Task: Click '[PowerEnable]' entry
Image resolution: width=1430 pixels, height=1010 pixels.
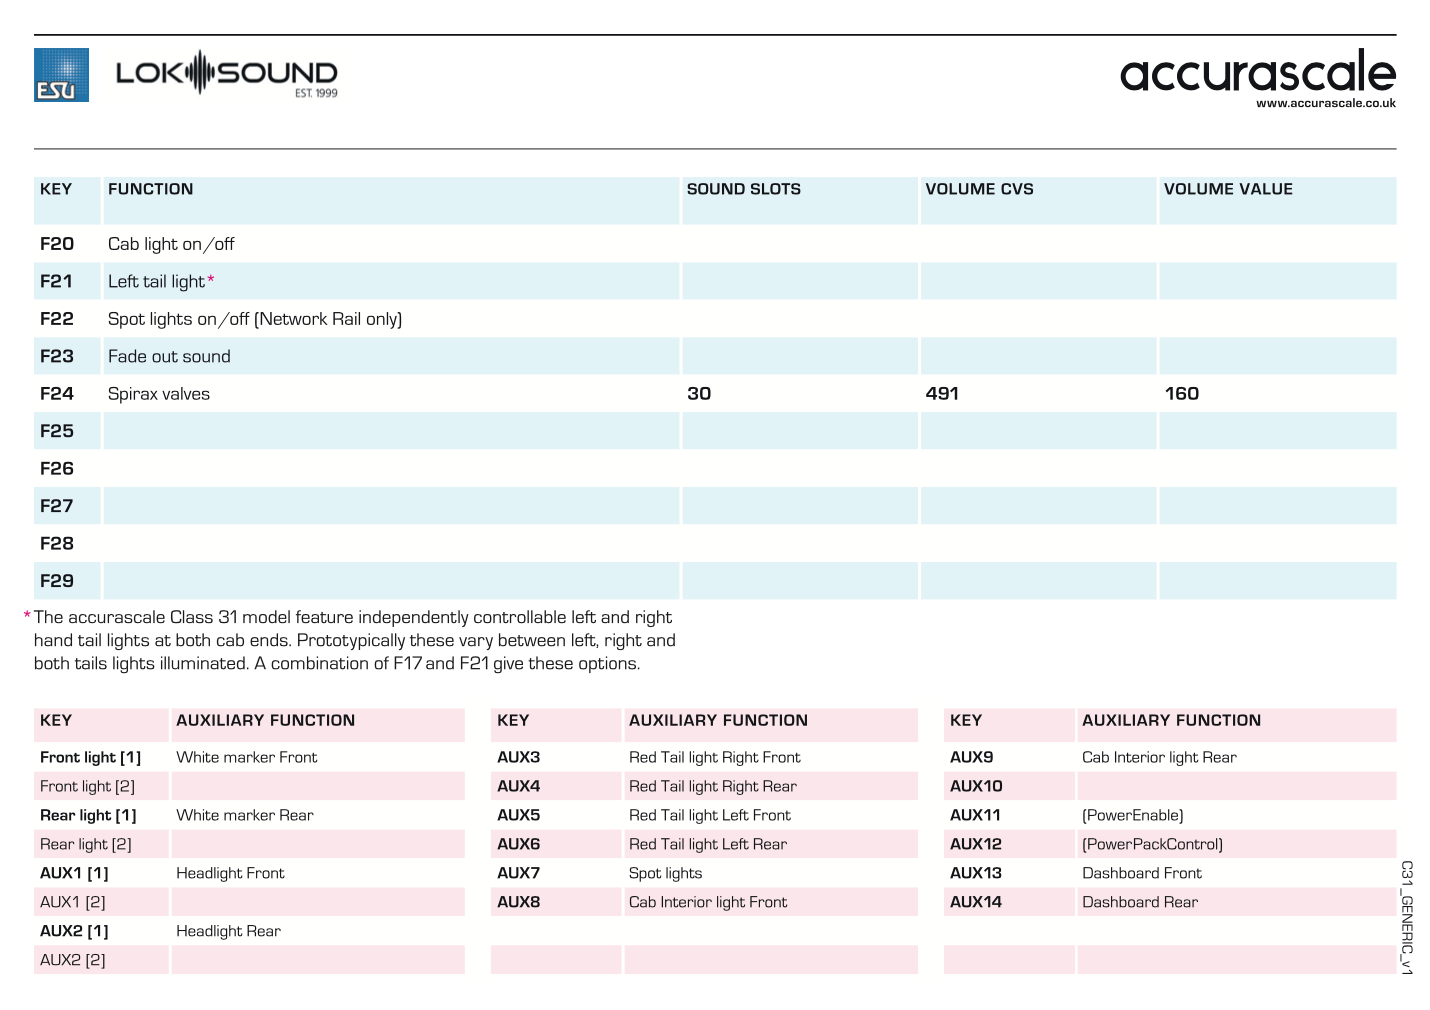Action: point(1133,816)
